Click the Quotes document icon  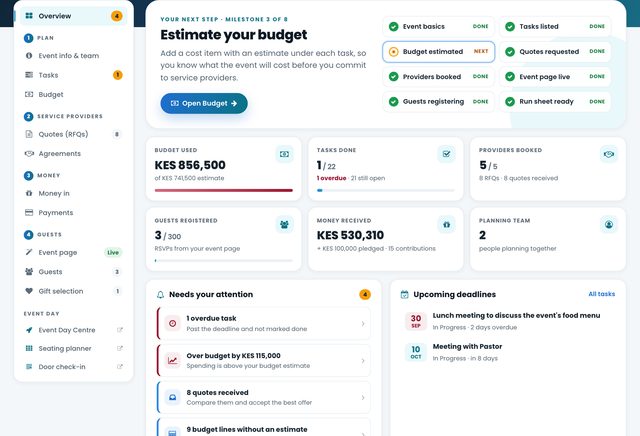(29, 134)
